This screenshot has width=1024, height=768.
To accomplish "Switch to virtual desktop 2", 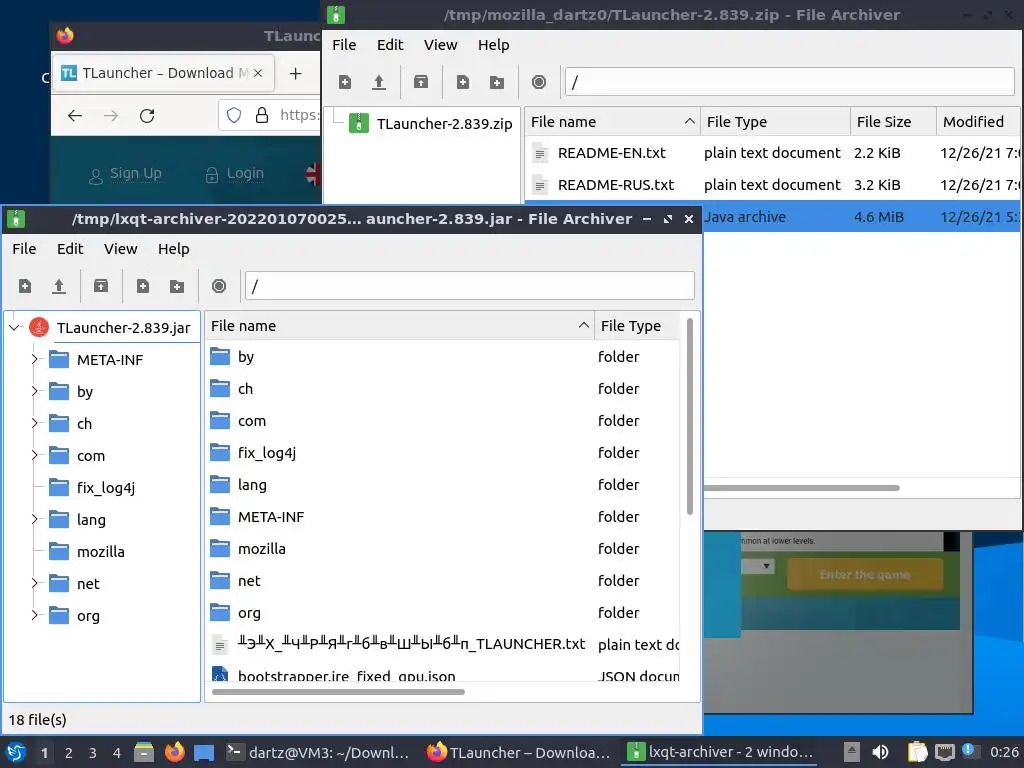I will coord(69,753).
